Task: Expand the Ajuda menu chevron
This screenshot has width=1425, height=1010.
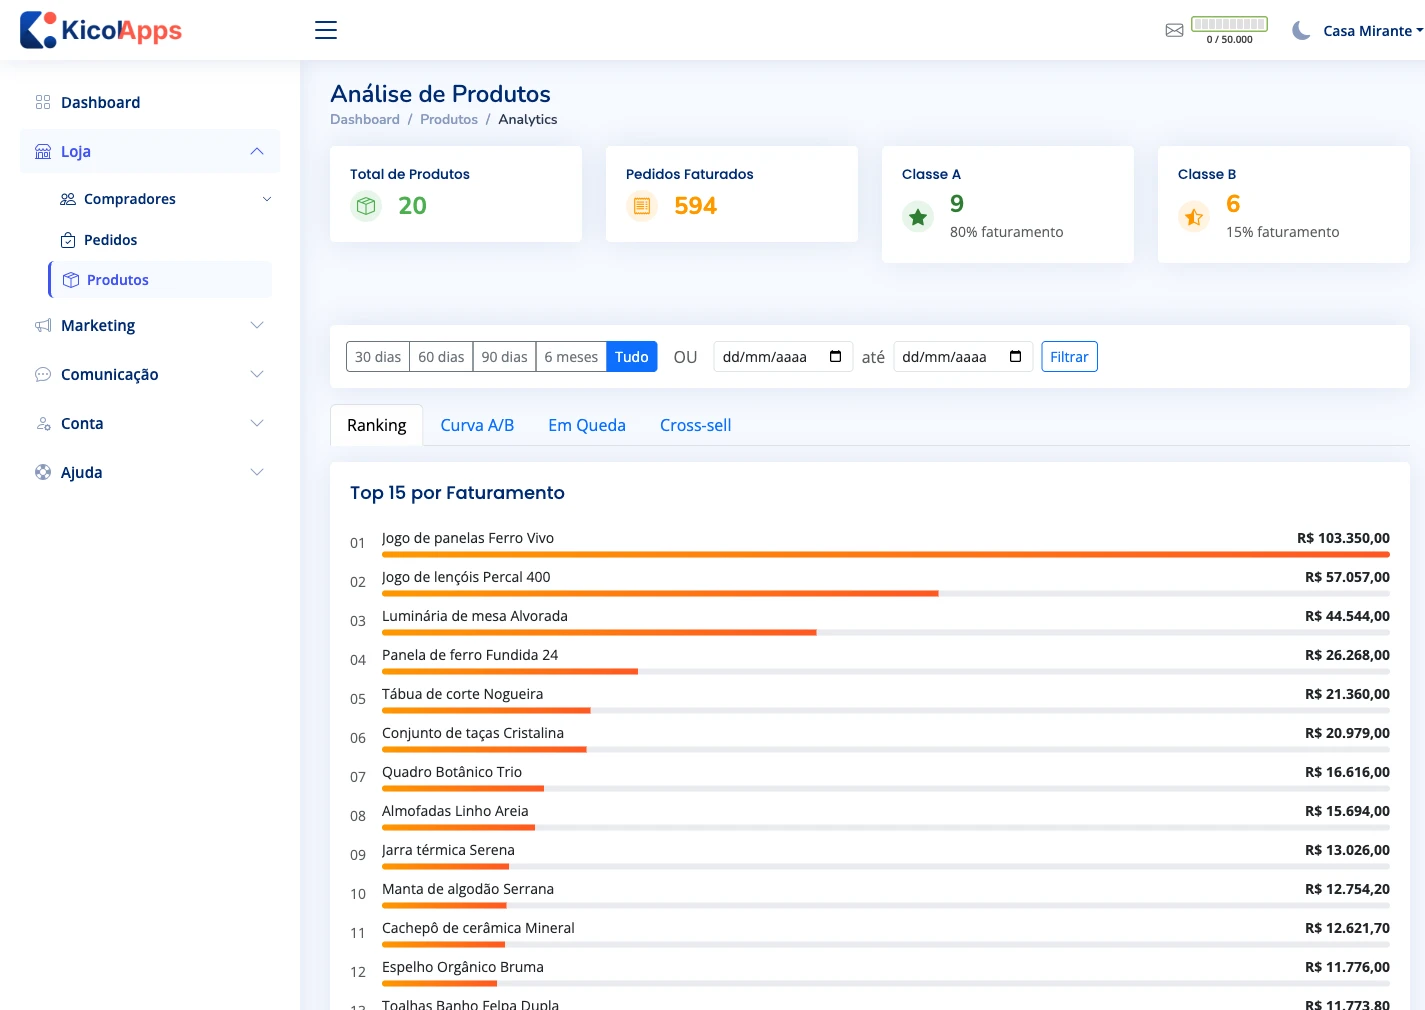Action: [x=257, y=472]
